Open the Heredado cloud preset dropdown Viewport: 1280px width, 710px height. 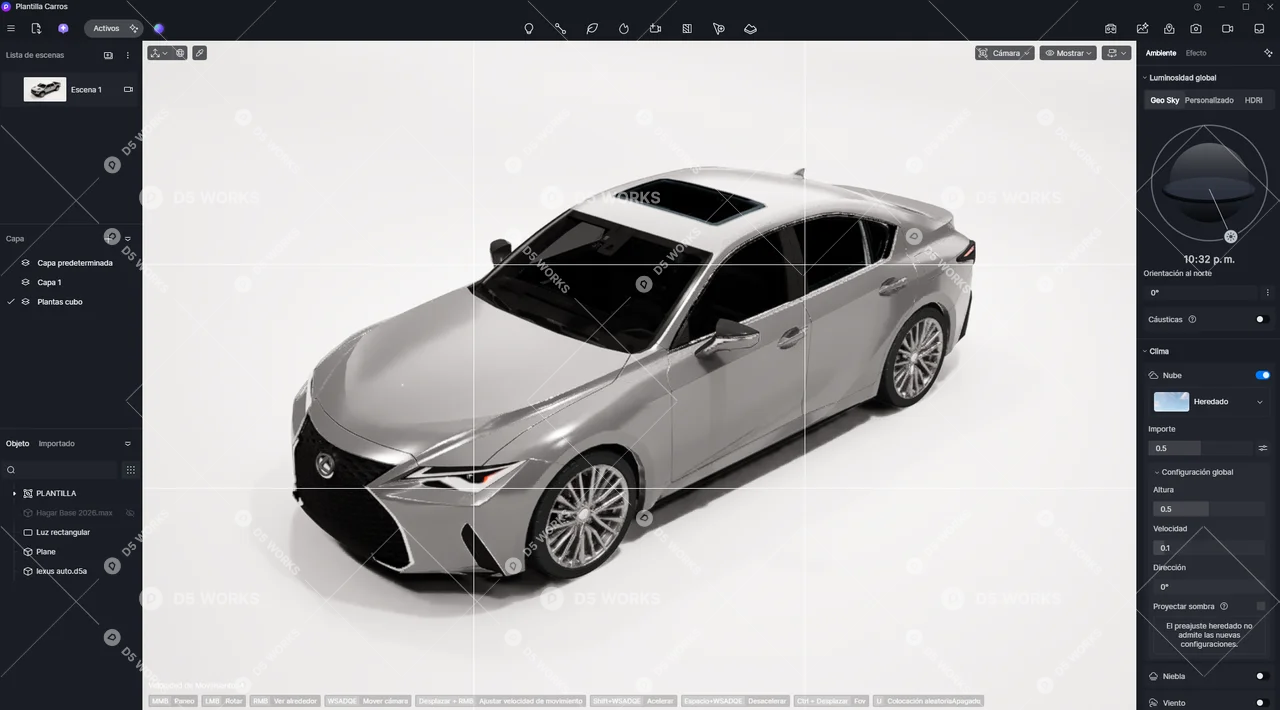[x=1209, y=402]
